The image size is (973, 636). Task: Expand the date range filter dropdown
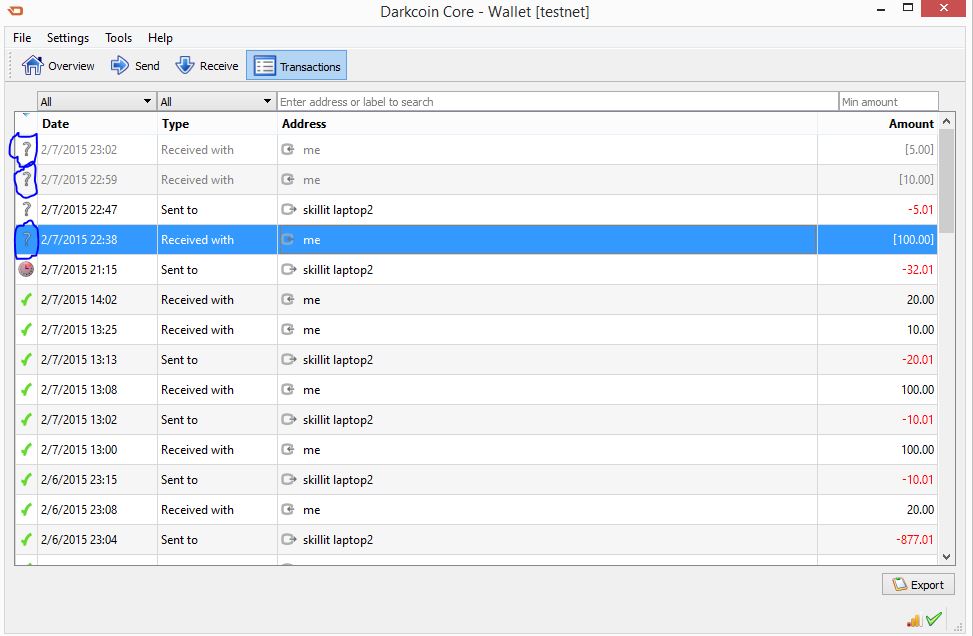pyautogui.click(x=96, y=101)
